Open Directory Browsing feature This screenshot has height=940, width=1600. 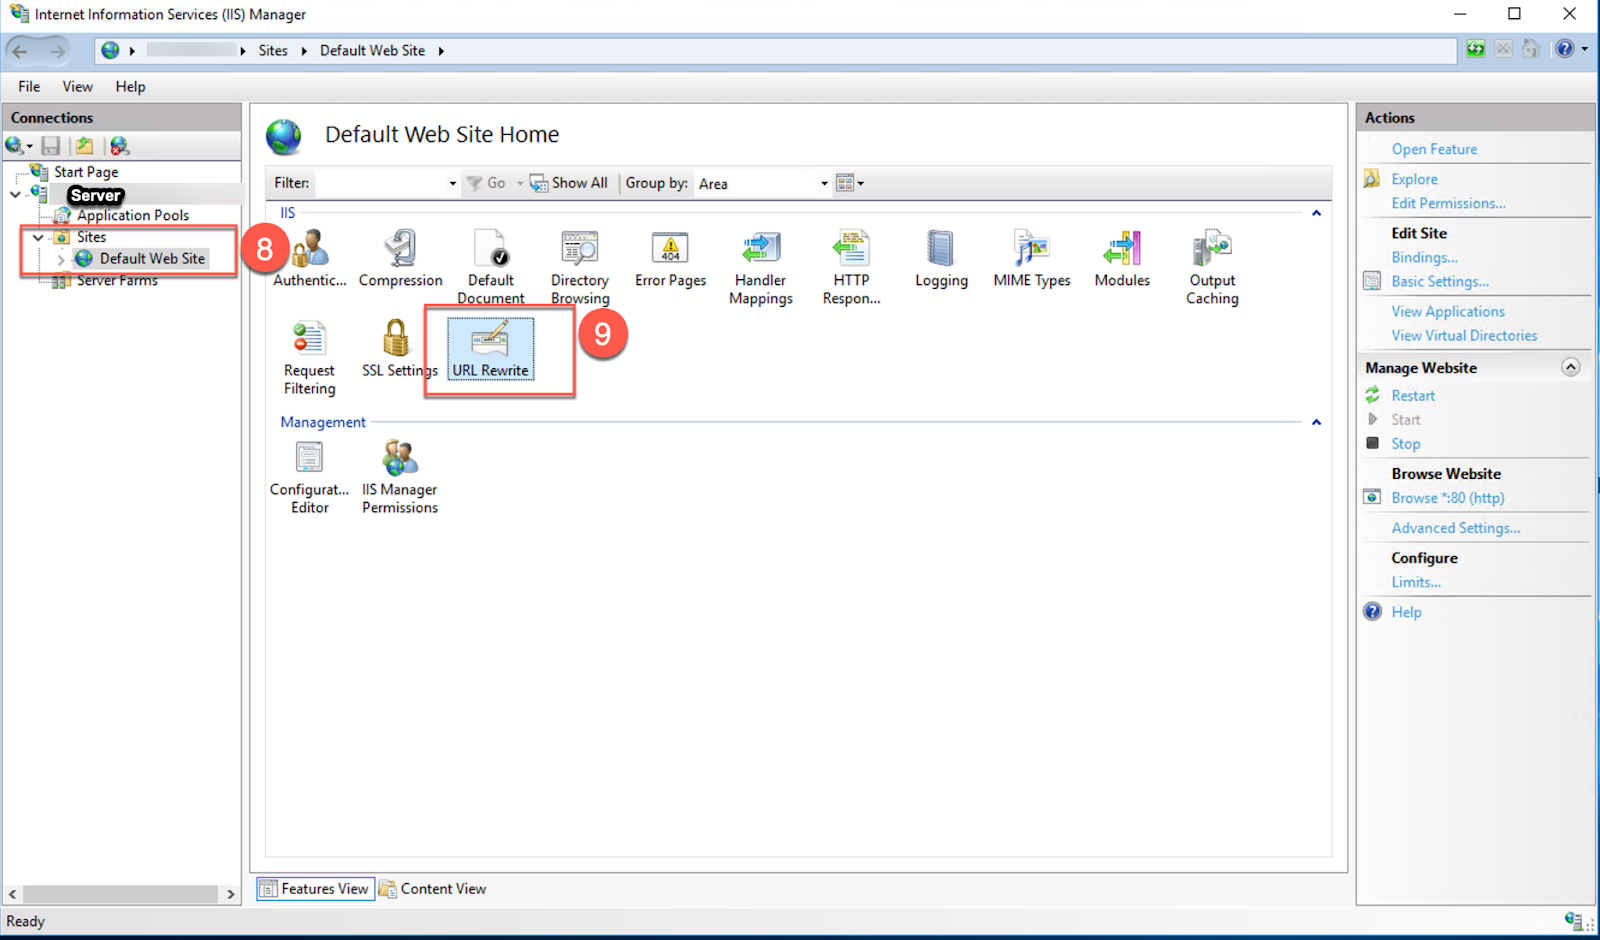(580, 266)
